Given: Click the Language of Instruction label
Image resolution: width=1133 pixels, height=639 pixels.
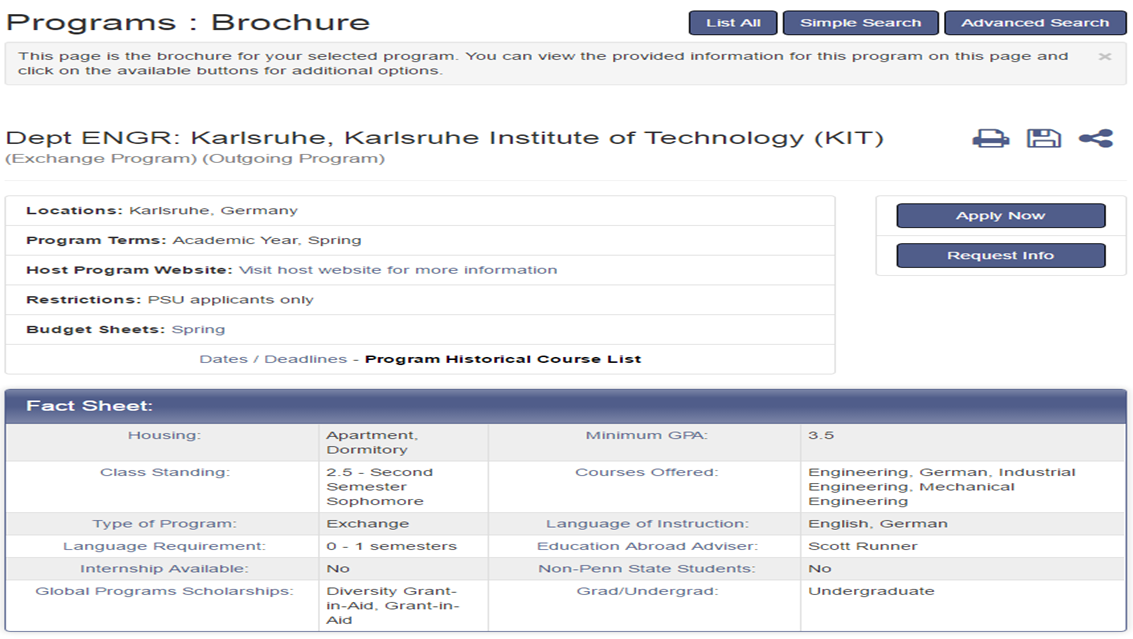Looking at the screenshot, I should tap(647, 523).
